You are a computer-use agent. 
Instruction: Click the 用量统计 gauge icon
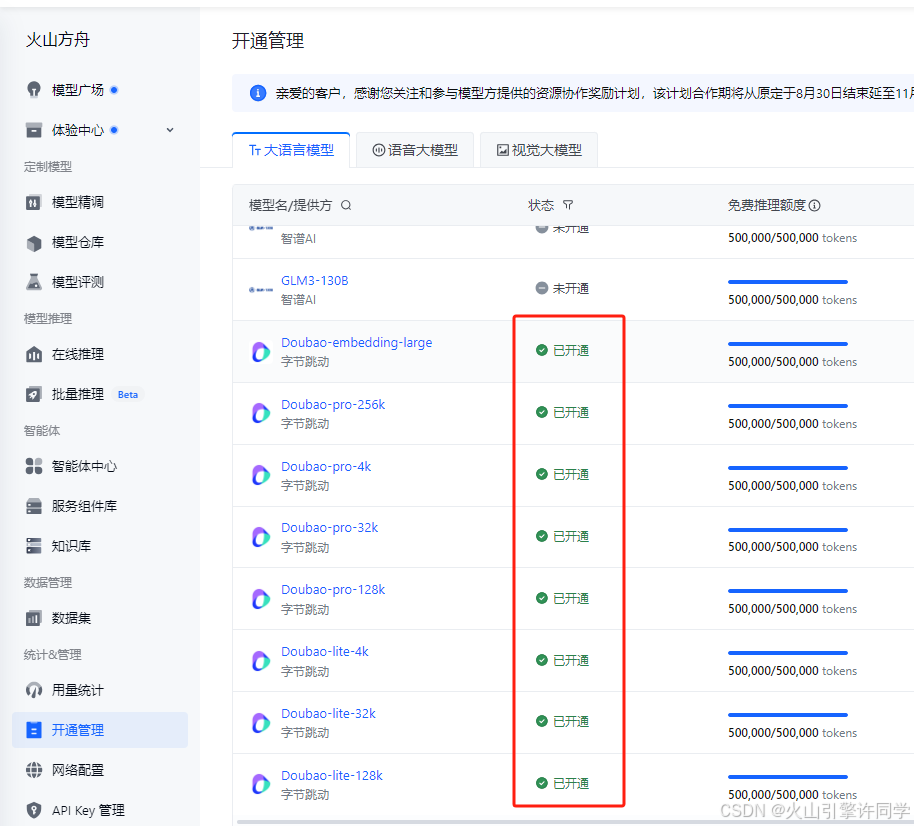34,690
